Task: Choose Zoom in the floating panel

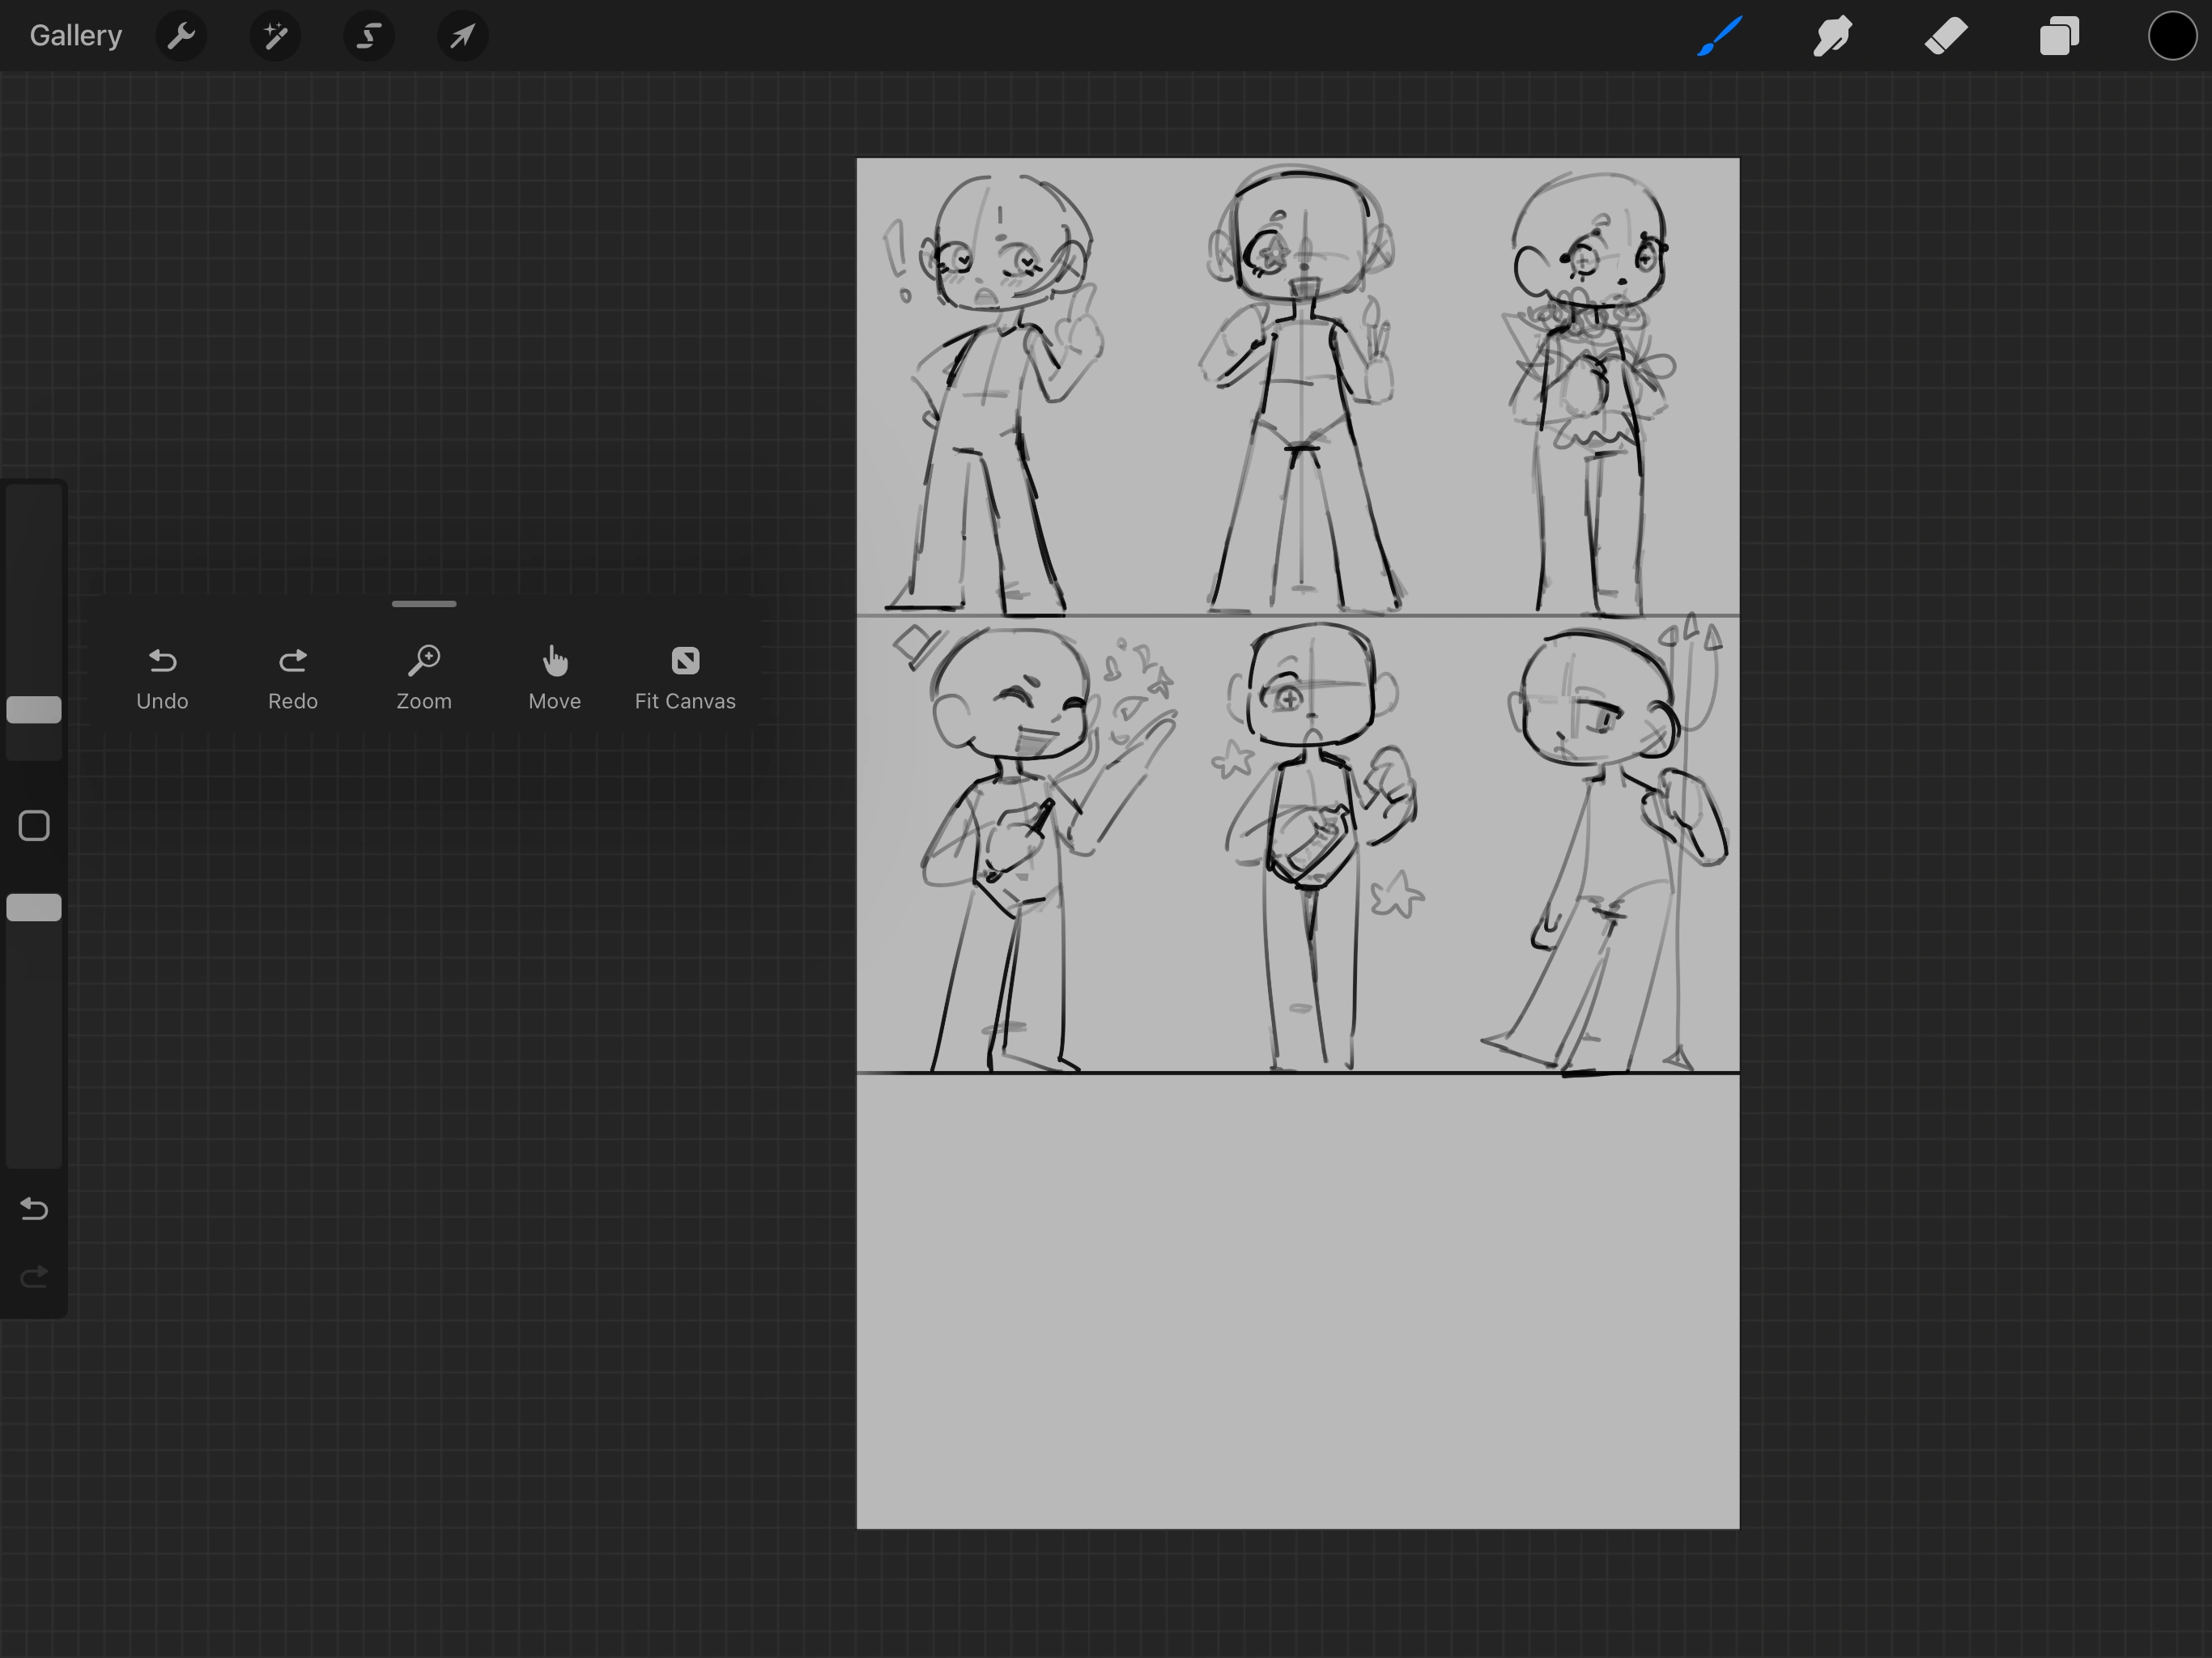Action: pyautogui.click(x=424, y=677)
